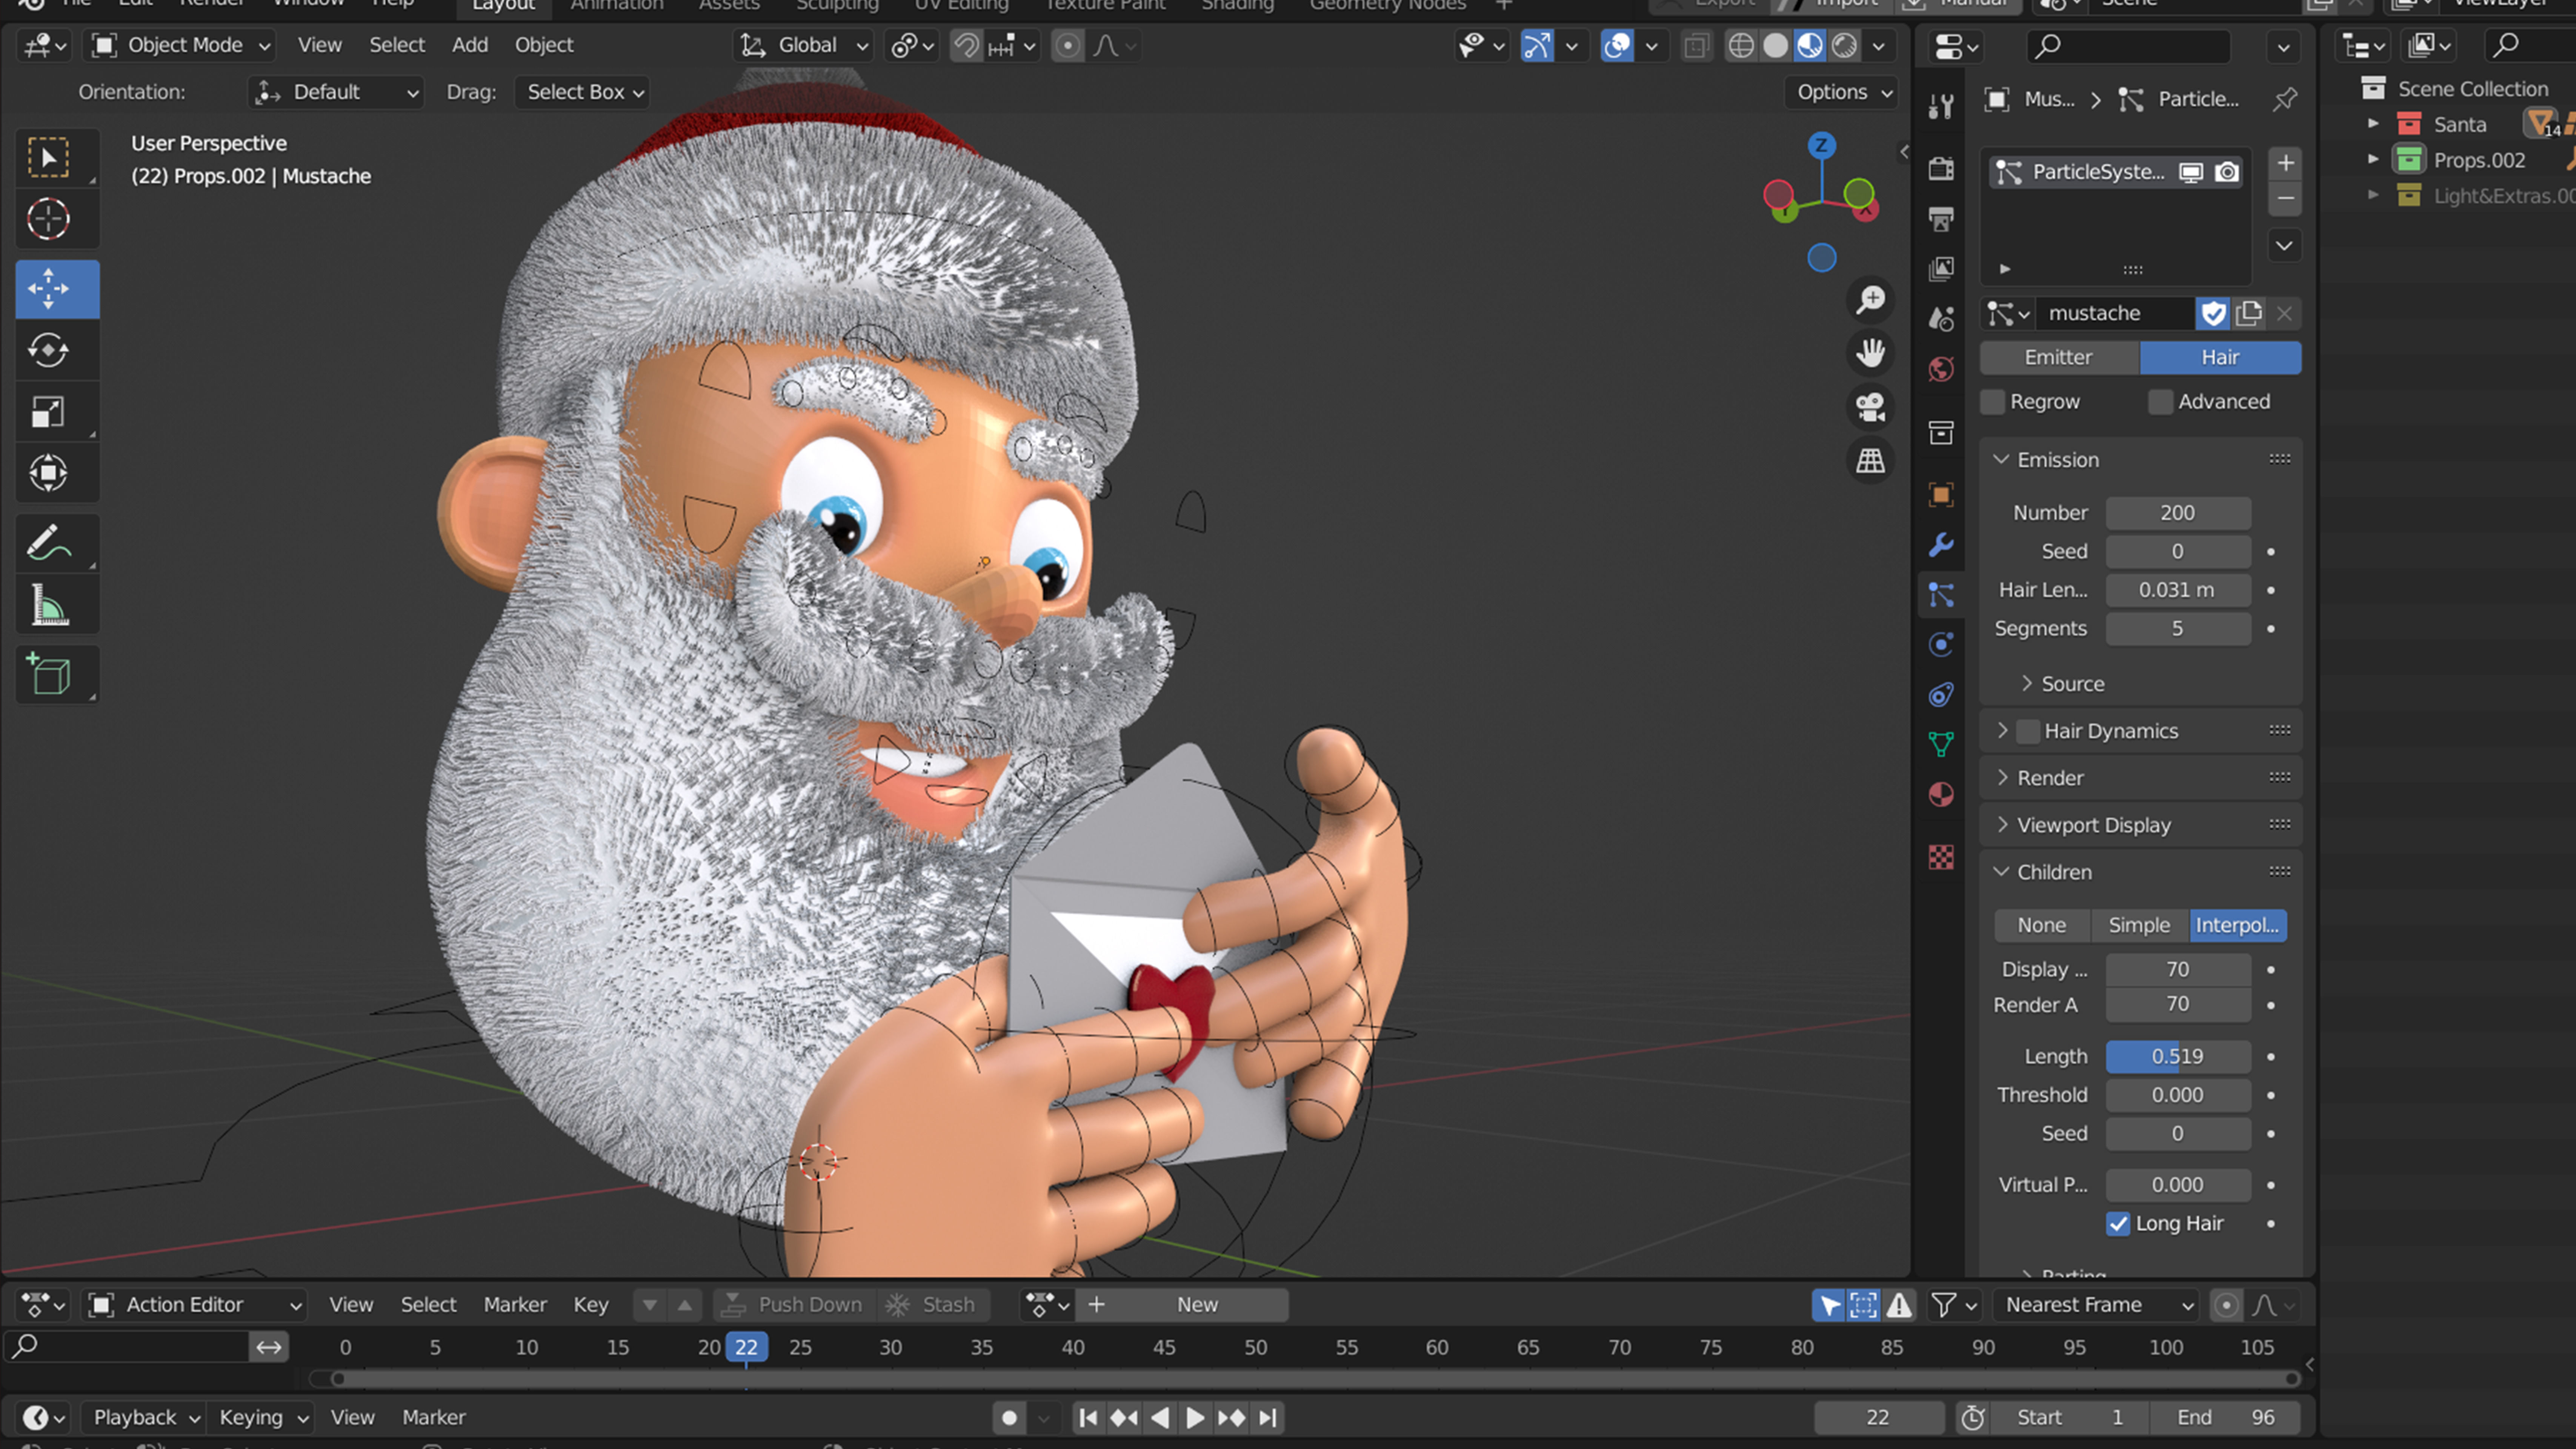Click the emission Number field
Image resolution: width=2576 pixels, height=1449 pixels.
[x=2178, y=513]
